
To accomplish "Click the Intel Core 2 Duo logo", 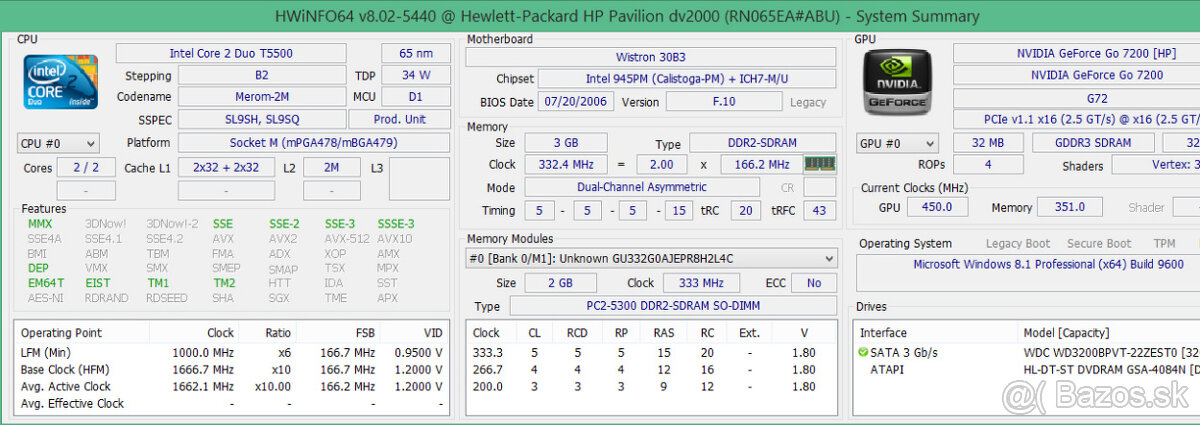I will click(61, 82).
